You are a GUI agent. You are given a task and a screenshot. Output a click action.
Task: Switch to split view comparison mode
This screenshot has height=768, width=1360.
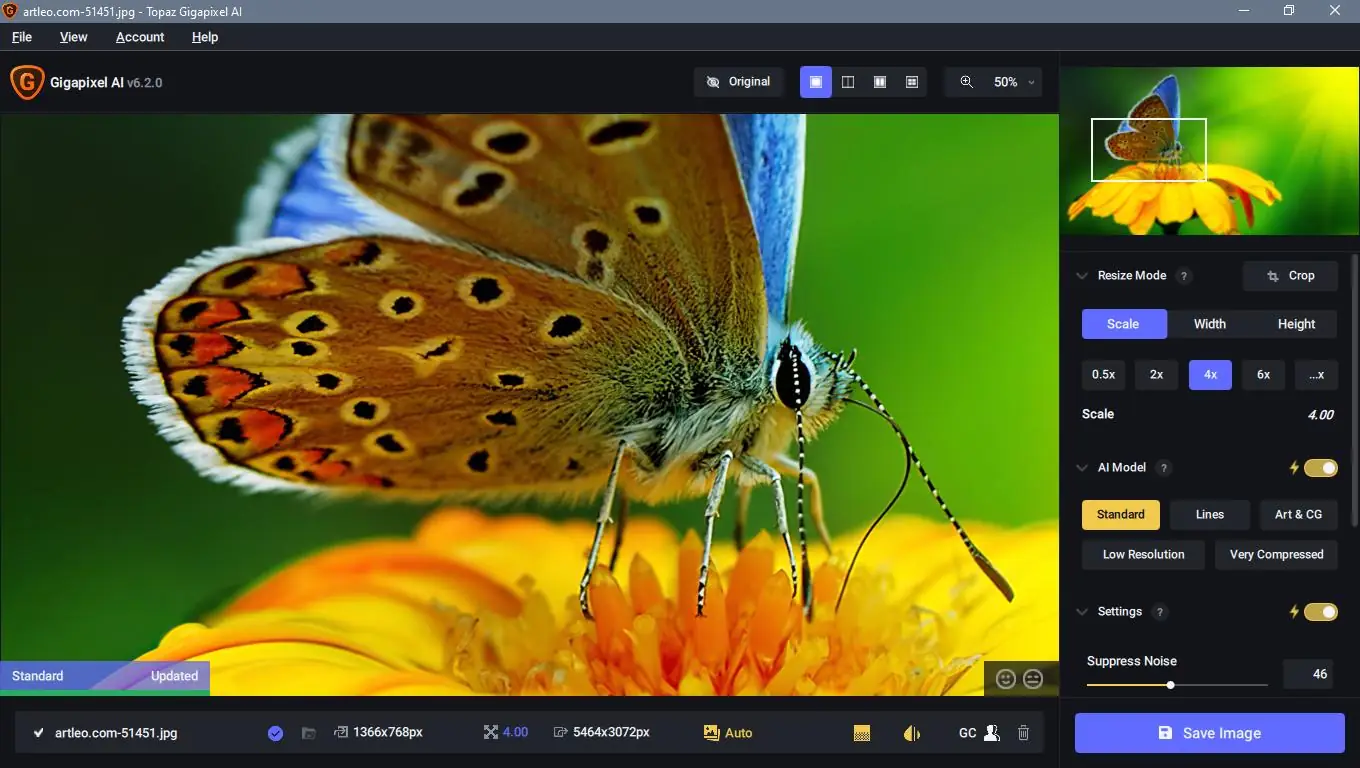[x=847, y=81]
